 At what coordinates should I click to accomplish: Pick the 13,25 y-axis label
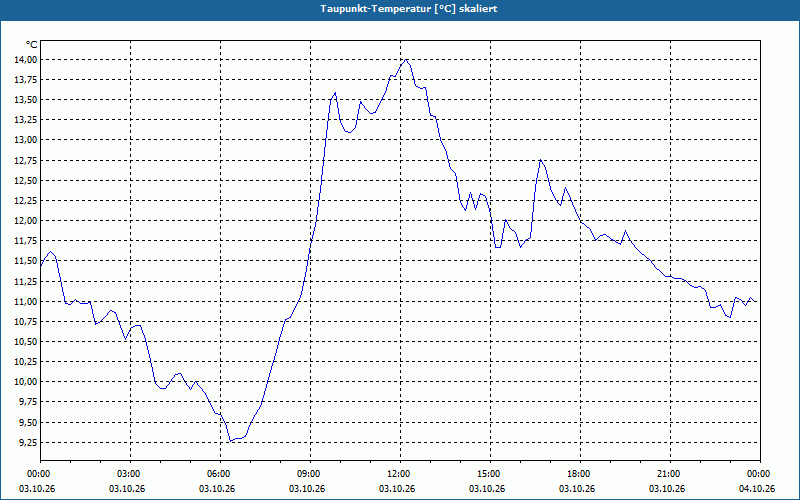click(26, 120)
